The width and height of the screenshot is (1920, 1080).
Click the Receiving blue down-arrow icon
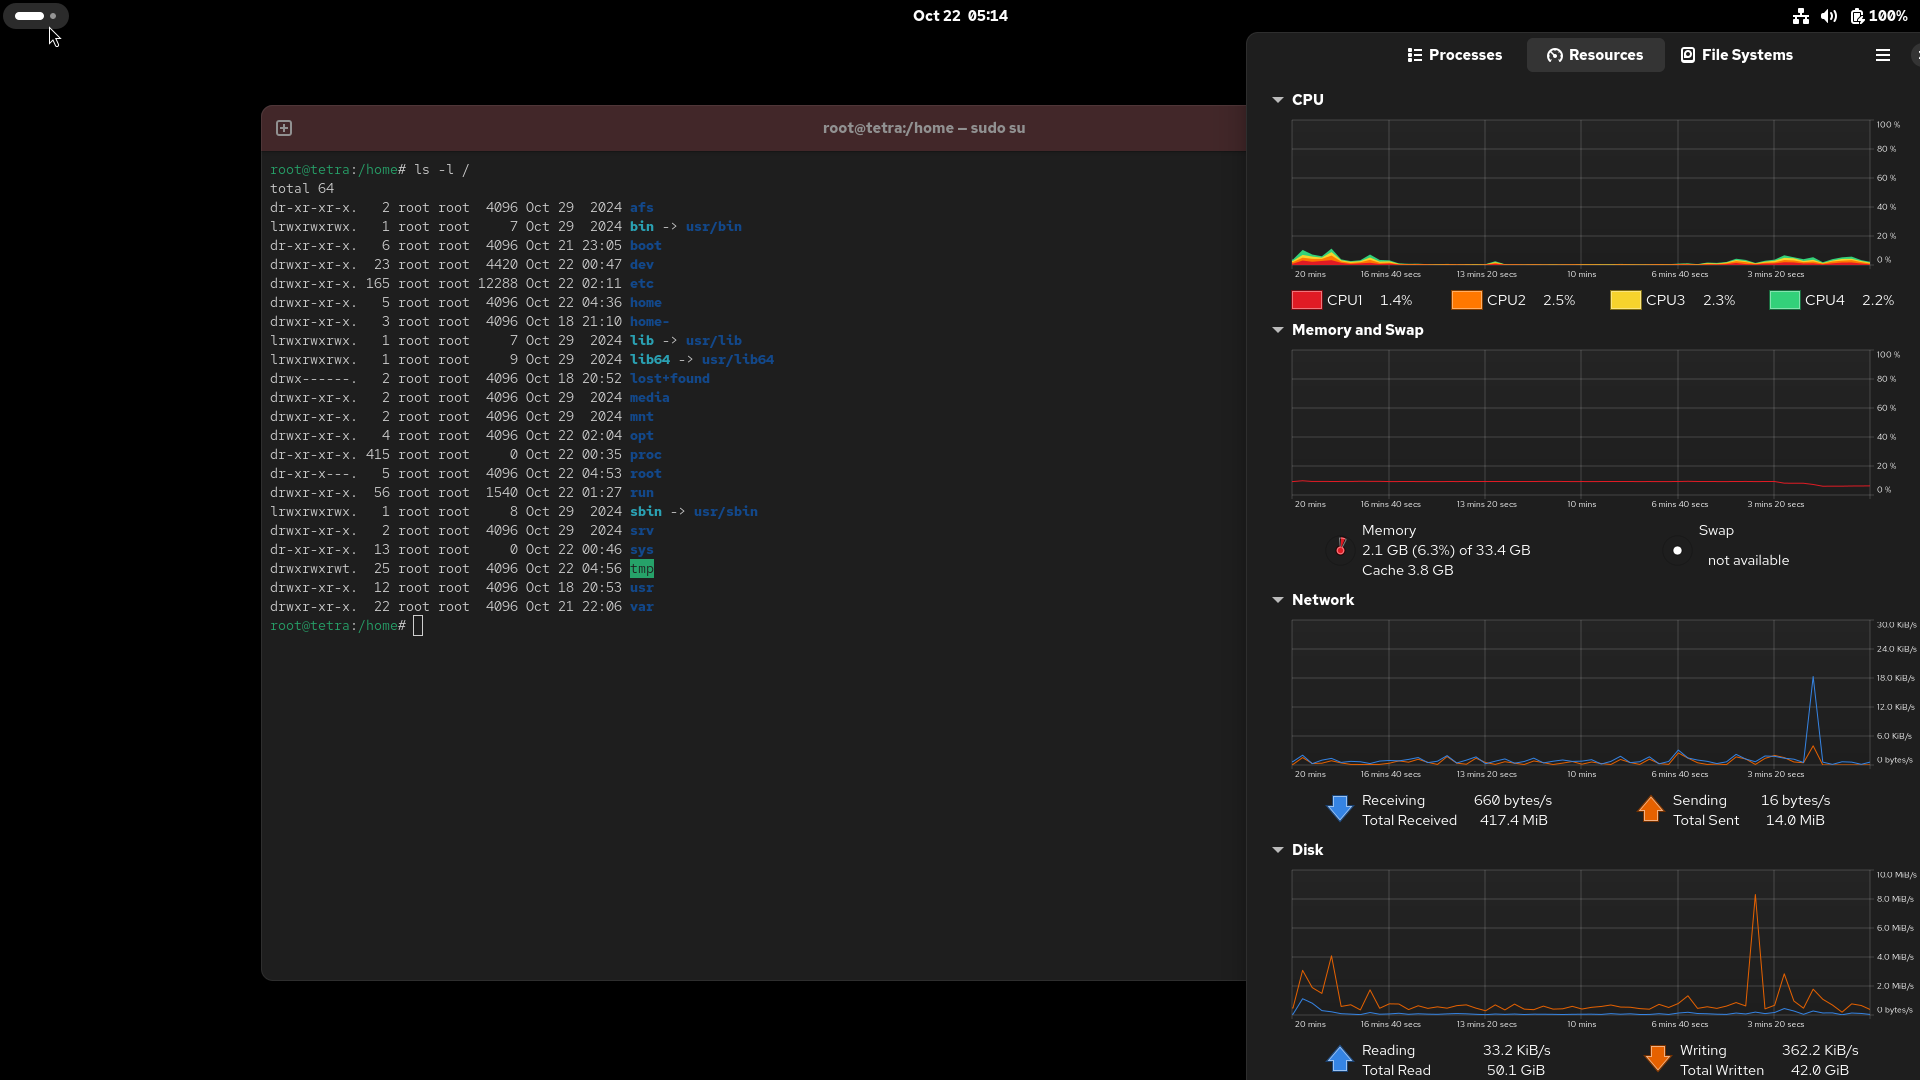(x=1339, y=809)
